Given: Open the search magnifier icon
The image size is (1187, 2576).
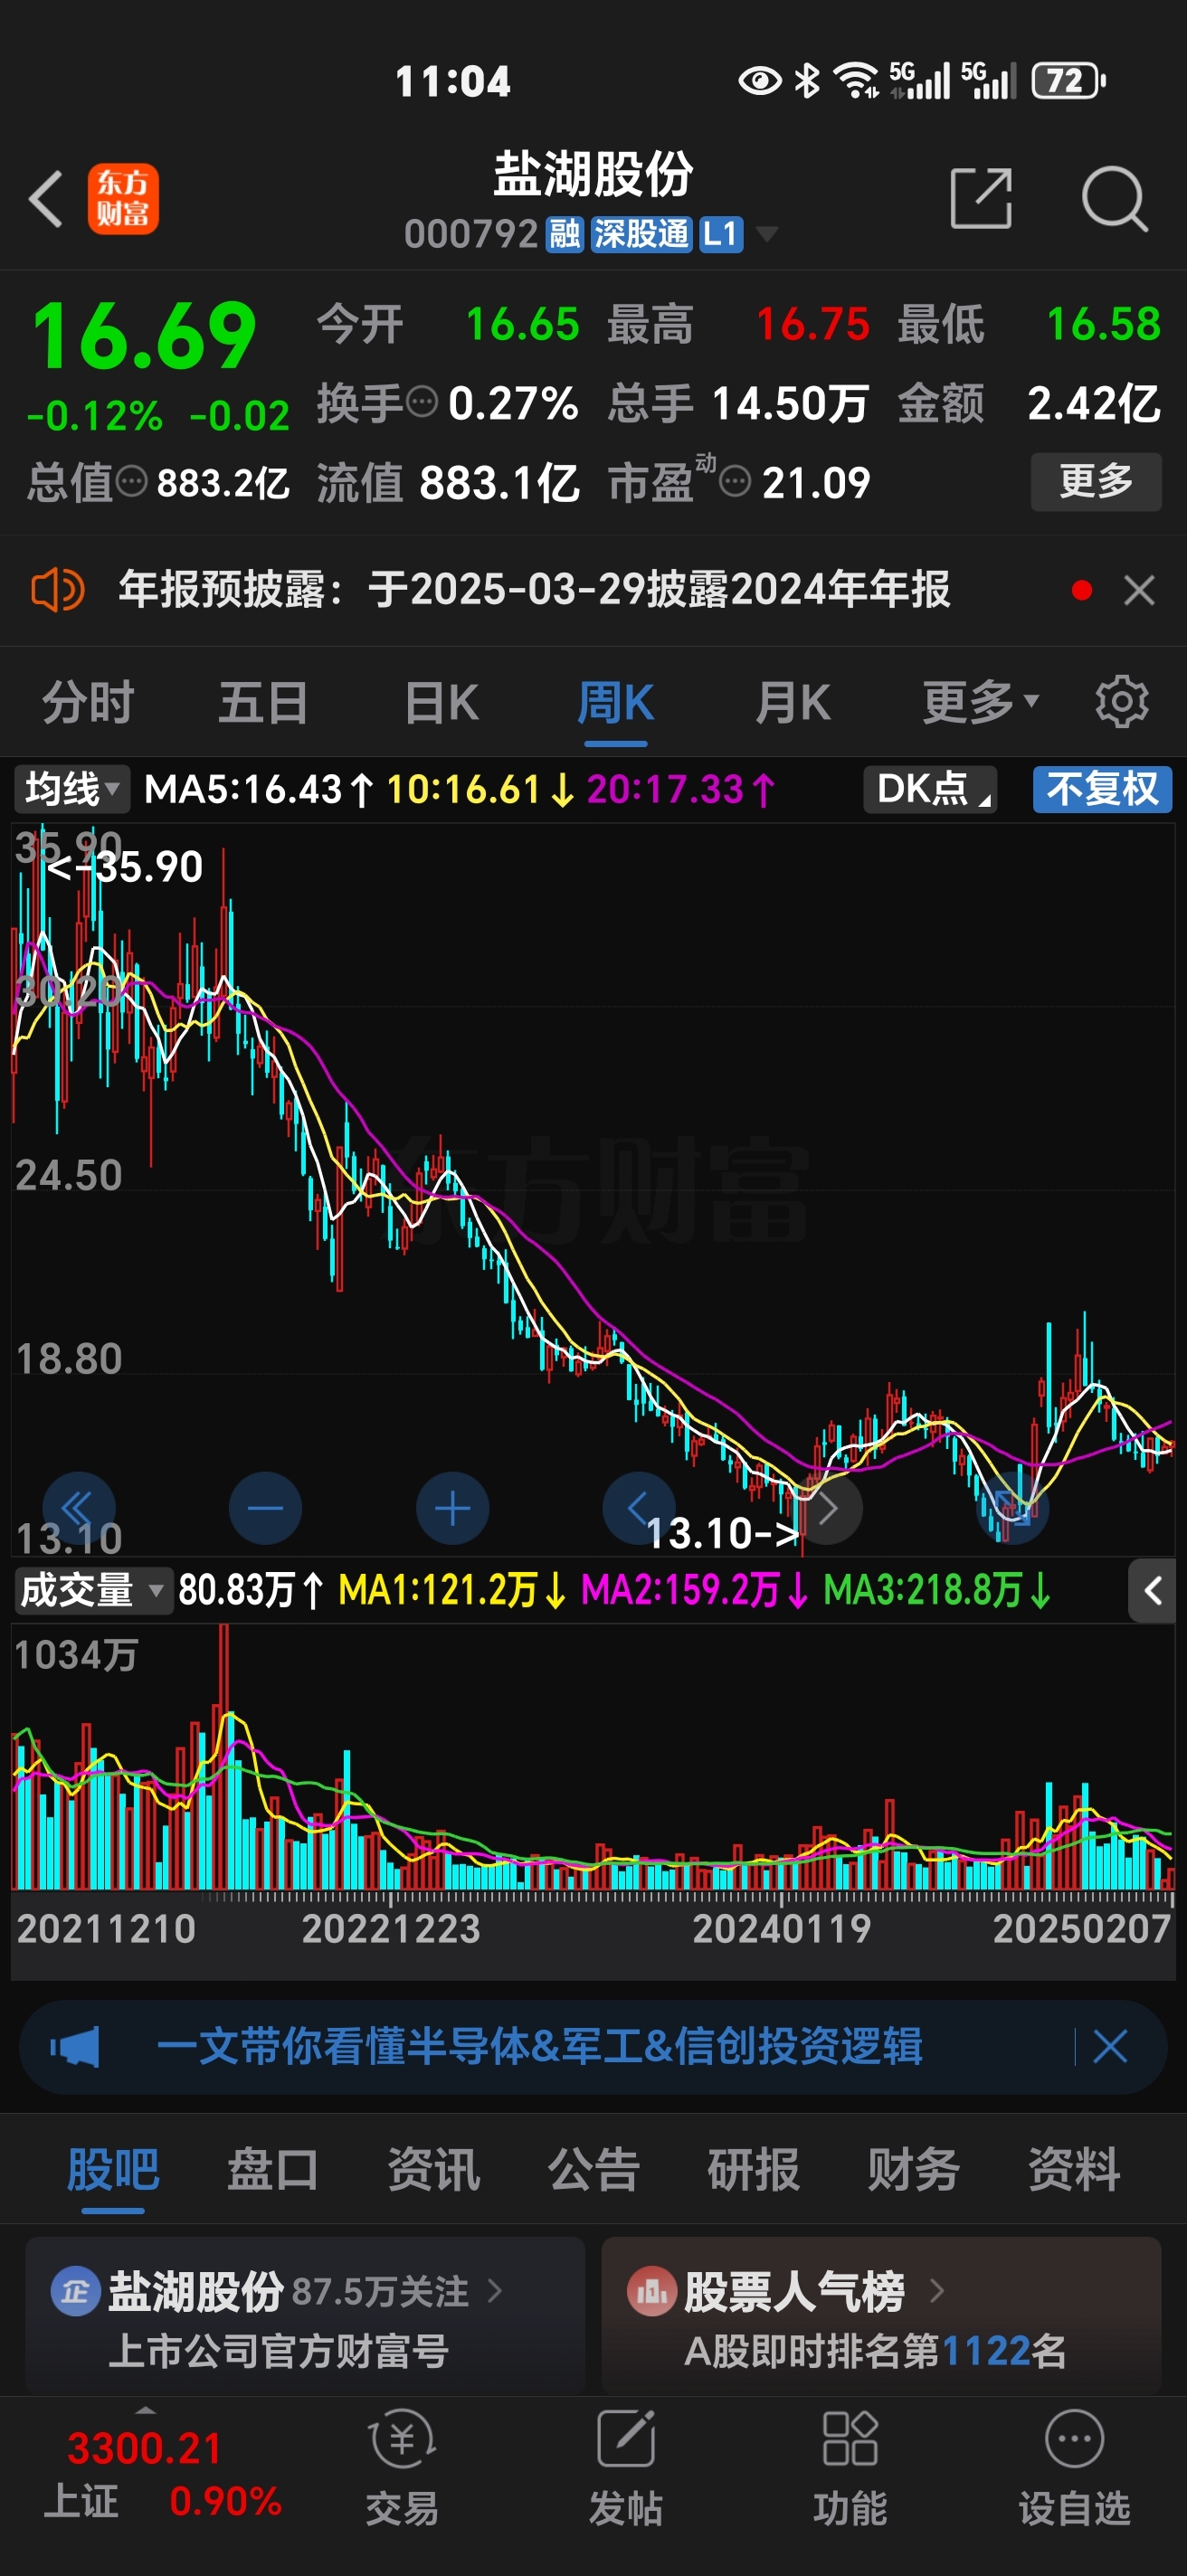Looking at the screenshot, I should tap(1114, 198).
